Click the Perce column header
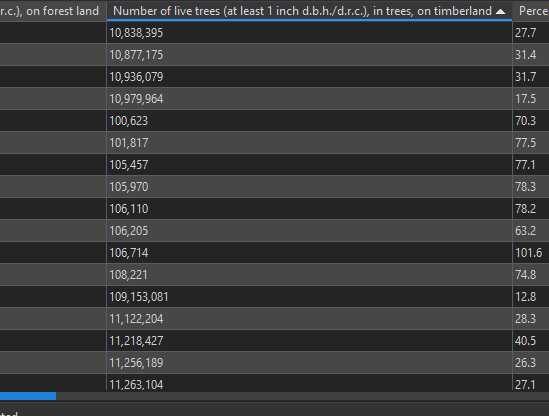This screenshot has width=549, height=416. (x=531, y=11)
